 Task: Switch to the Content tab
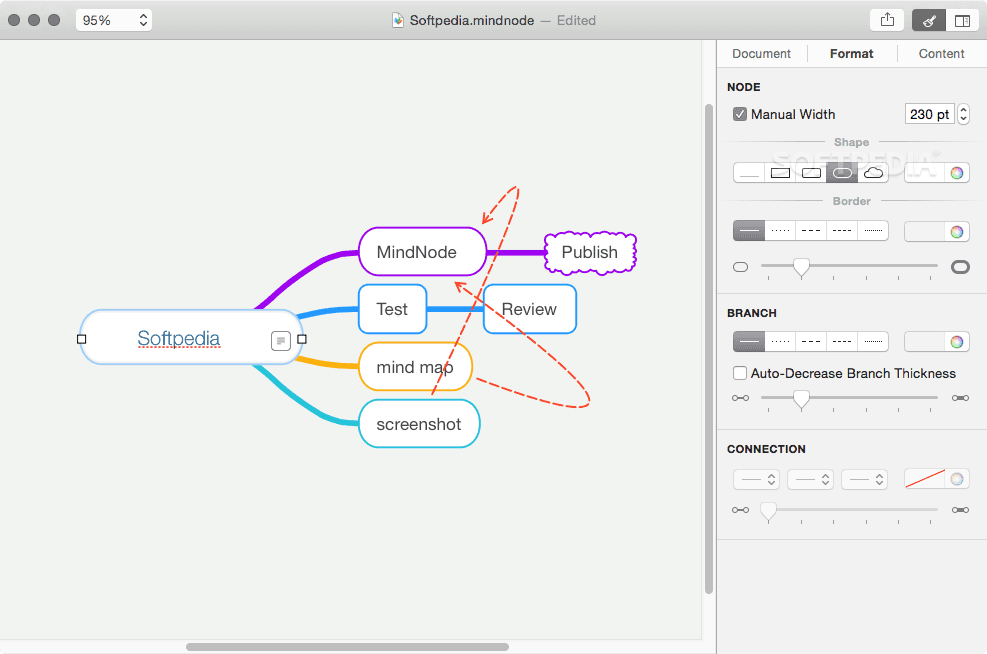941,54
